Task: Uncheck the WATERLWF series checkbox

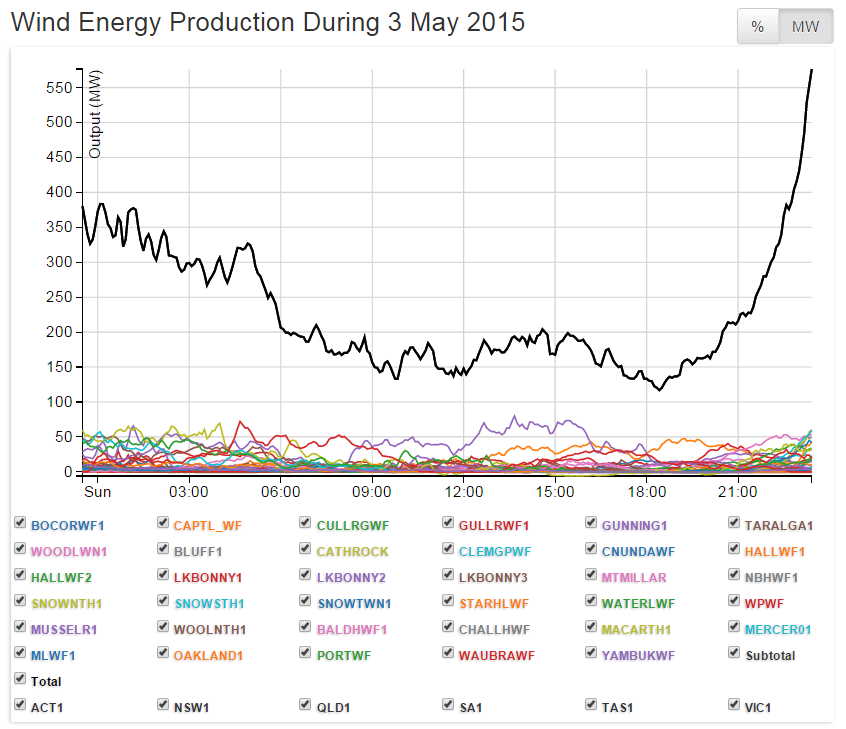Action: pos(592,602)
